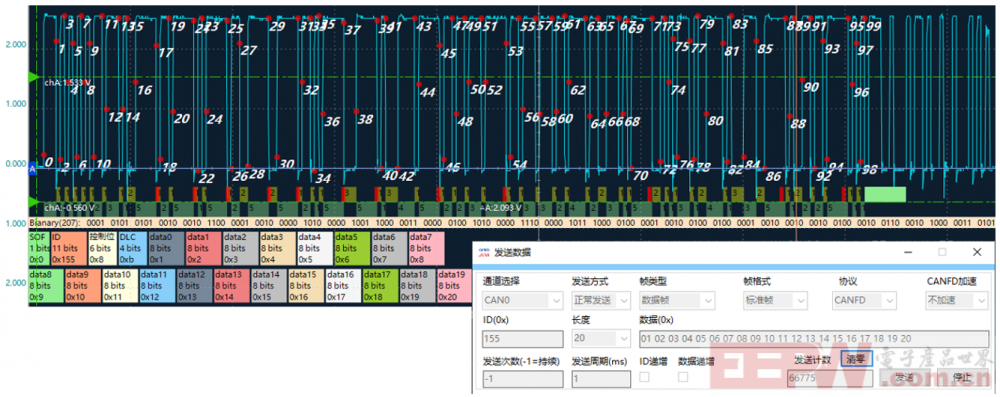
Task: Open the CANFD加速 不加速 dropdown
Action: tap(957, 300)
